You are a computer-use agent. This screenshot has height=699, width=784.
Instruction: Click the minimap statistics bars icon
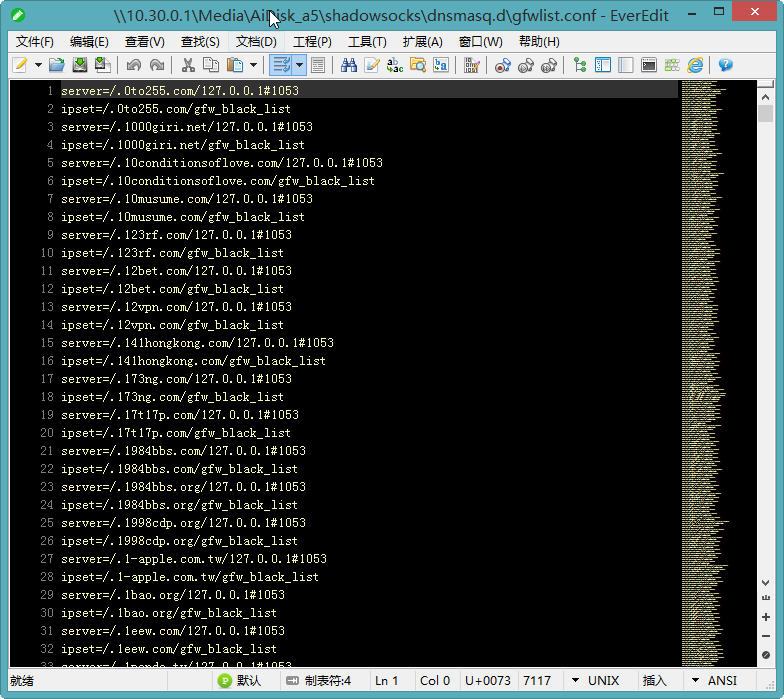pos(766,598)
